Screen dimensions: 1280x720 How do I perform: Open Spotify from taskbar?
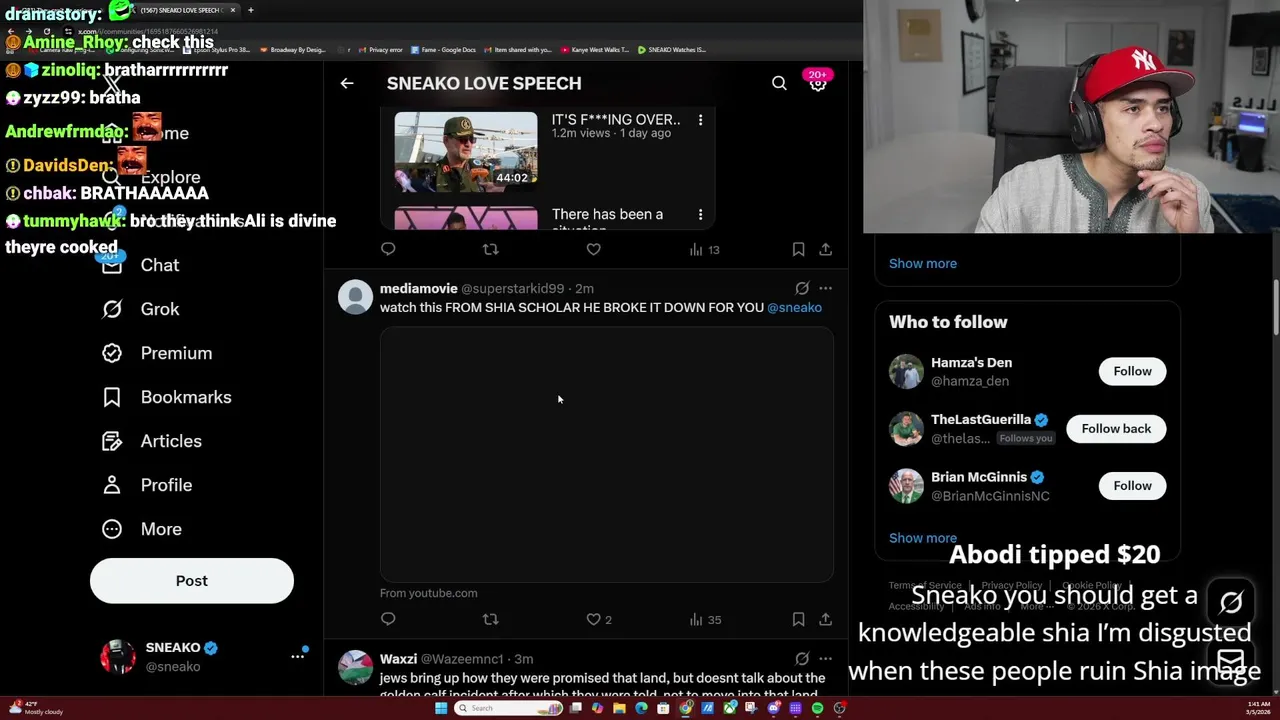point(817,708)
